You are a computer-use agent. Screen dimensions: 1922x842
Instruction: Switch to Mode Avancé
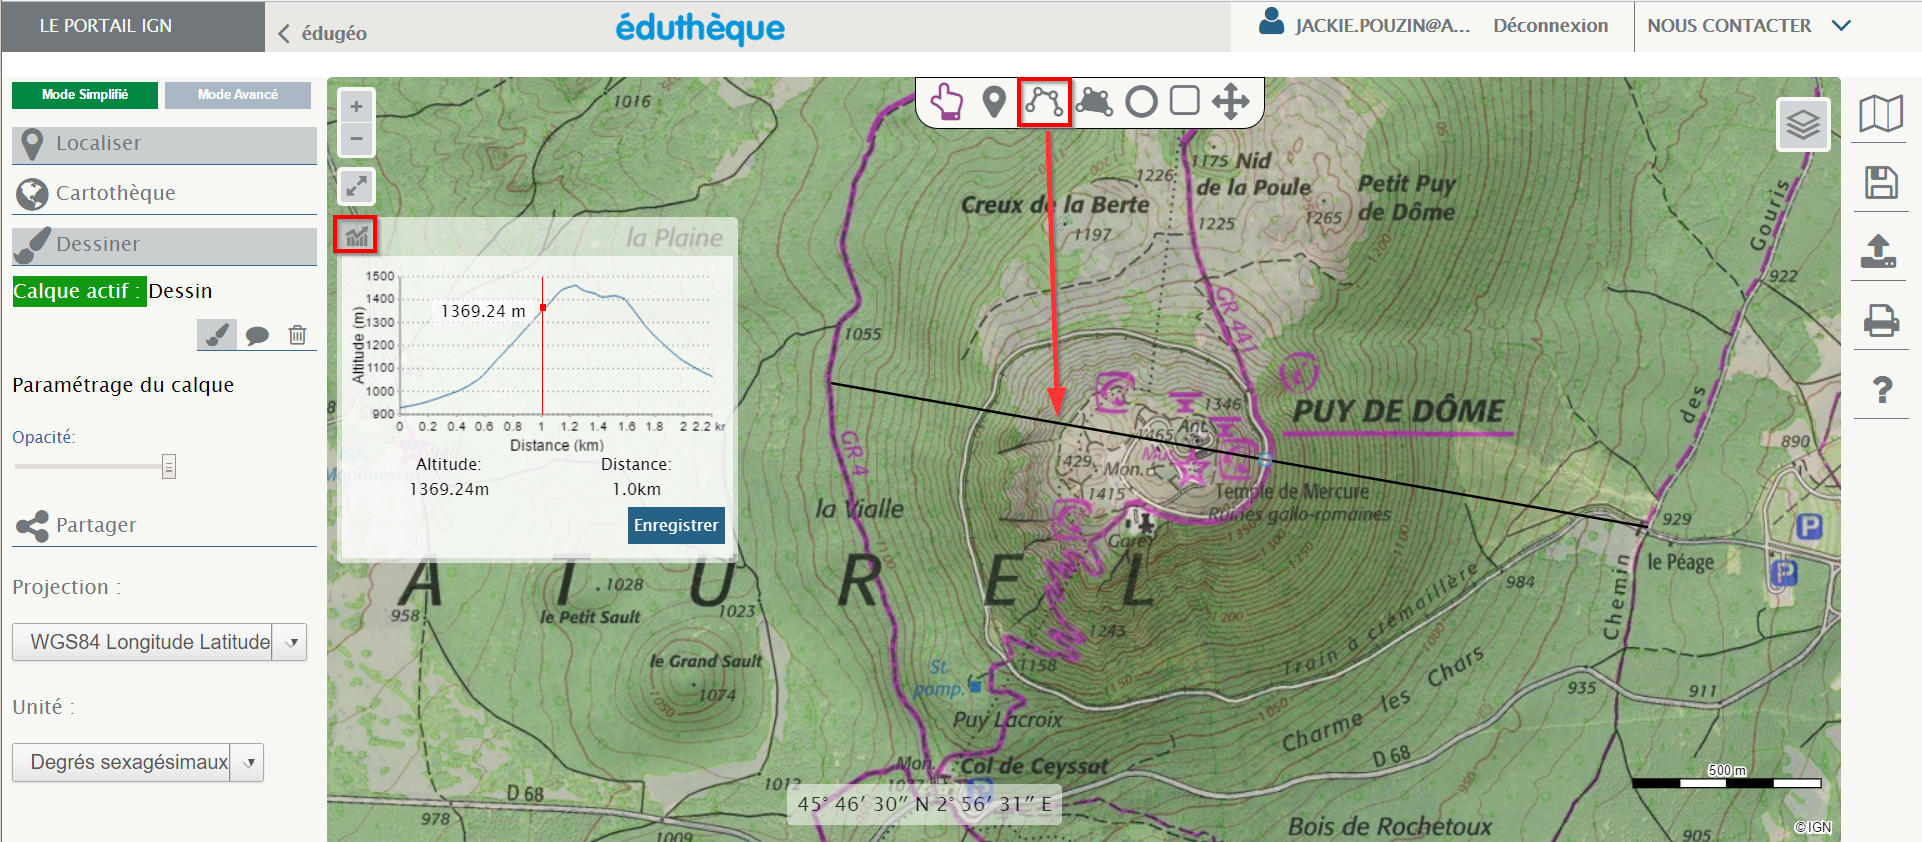point(238,95)
